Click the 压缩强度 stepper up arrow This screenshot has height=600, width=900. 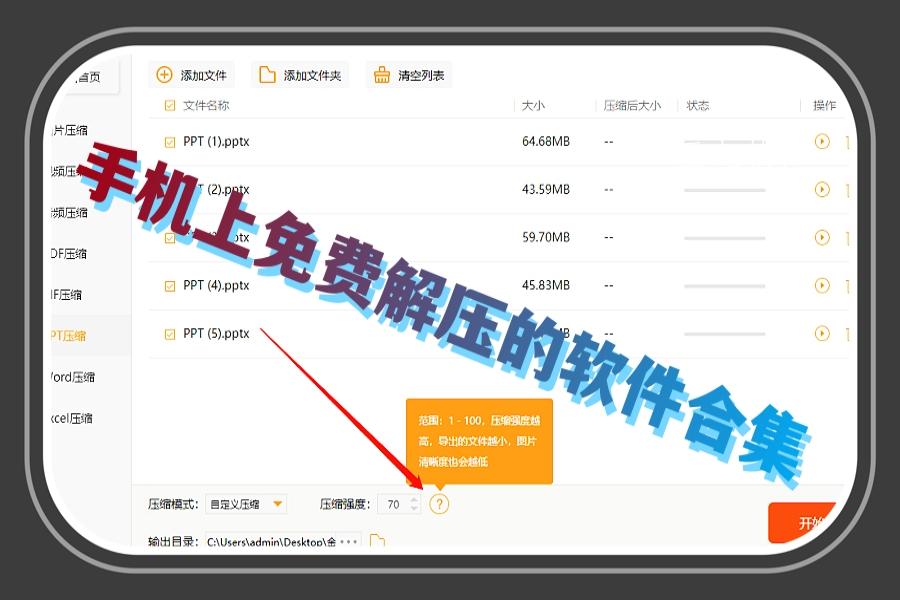click(413, 500)
